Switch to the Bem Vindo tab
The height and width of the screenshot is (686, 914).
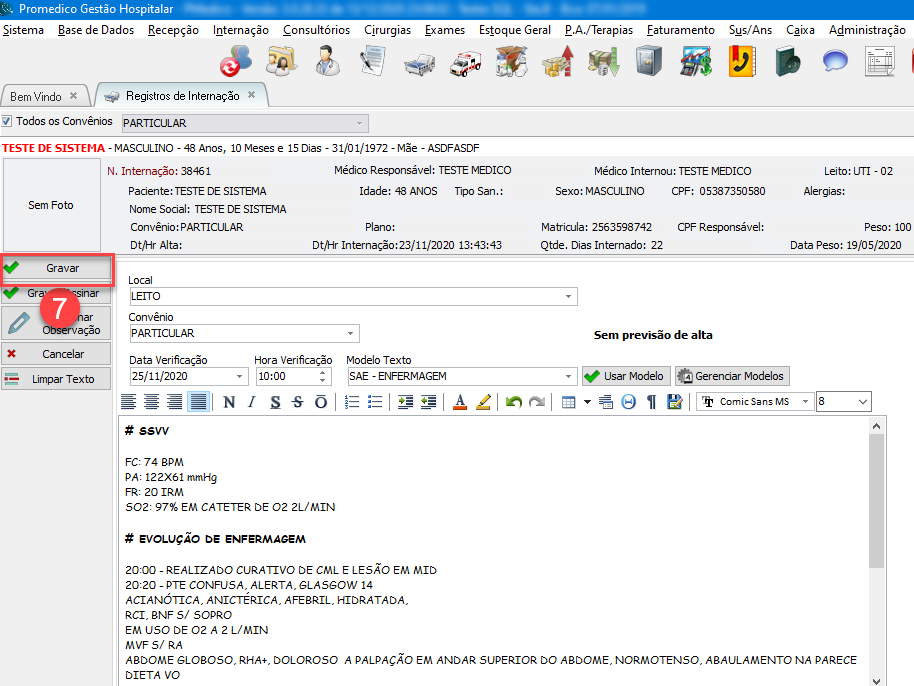click(36, 97)
